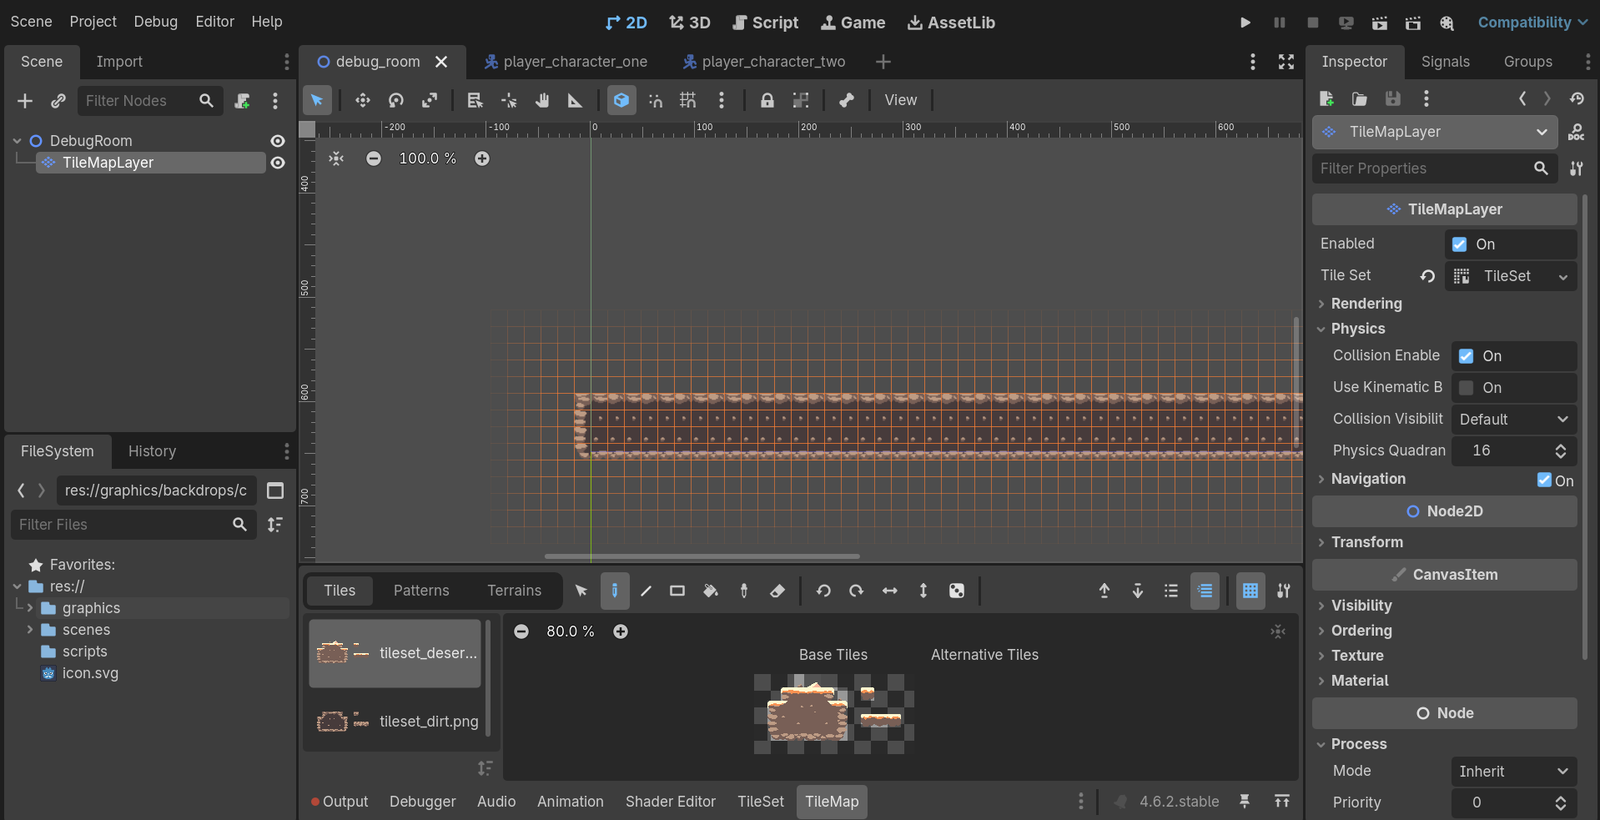Open the Debug menu
The image size is (1600, 820).
[x=156, y=21]
